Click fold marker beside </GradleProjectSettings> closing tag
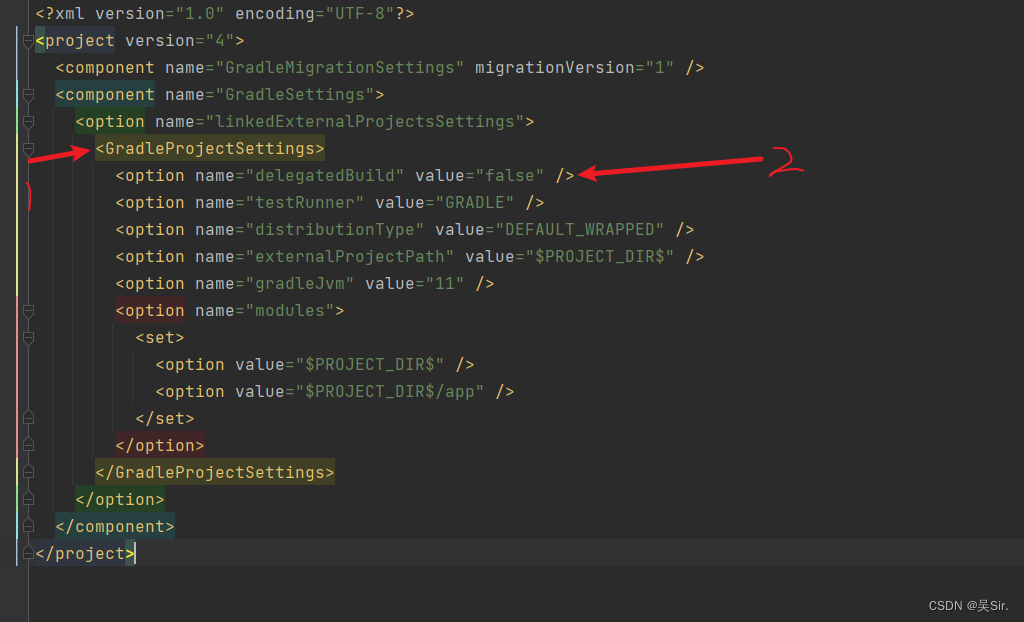This screenshot has height=622, width=1024. click(x=28, y=472)
